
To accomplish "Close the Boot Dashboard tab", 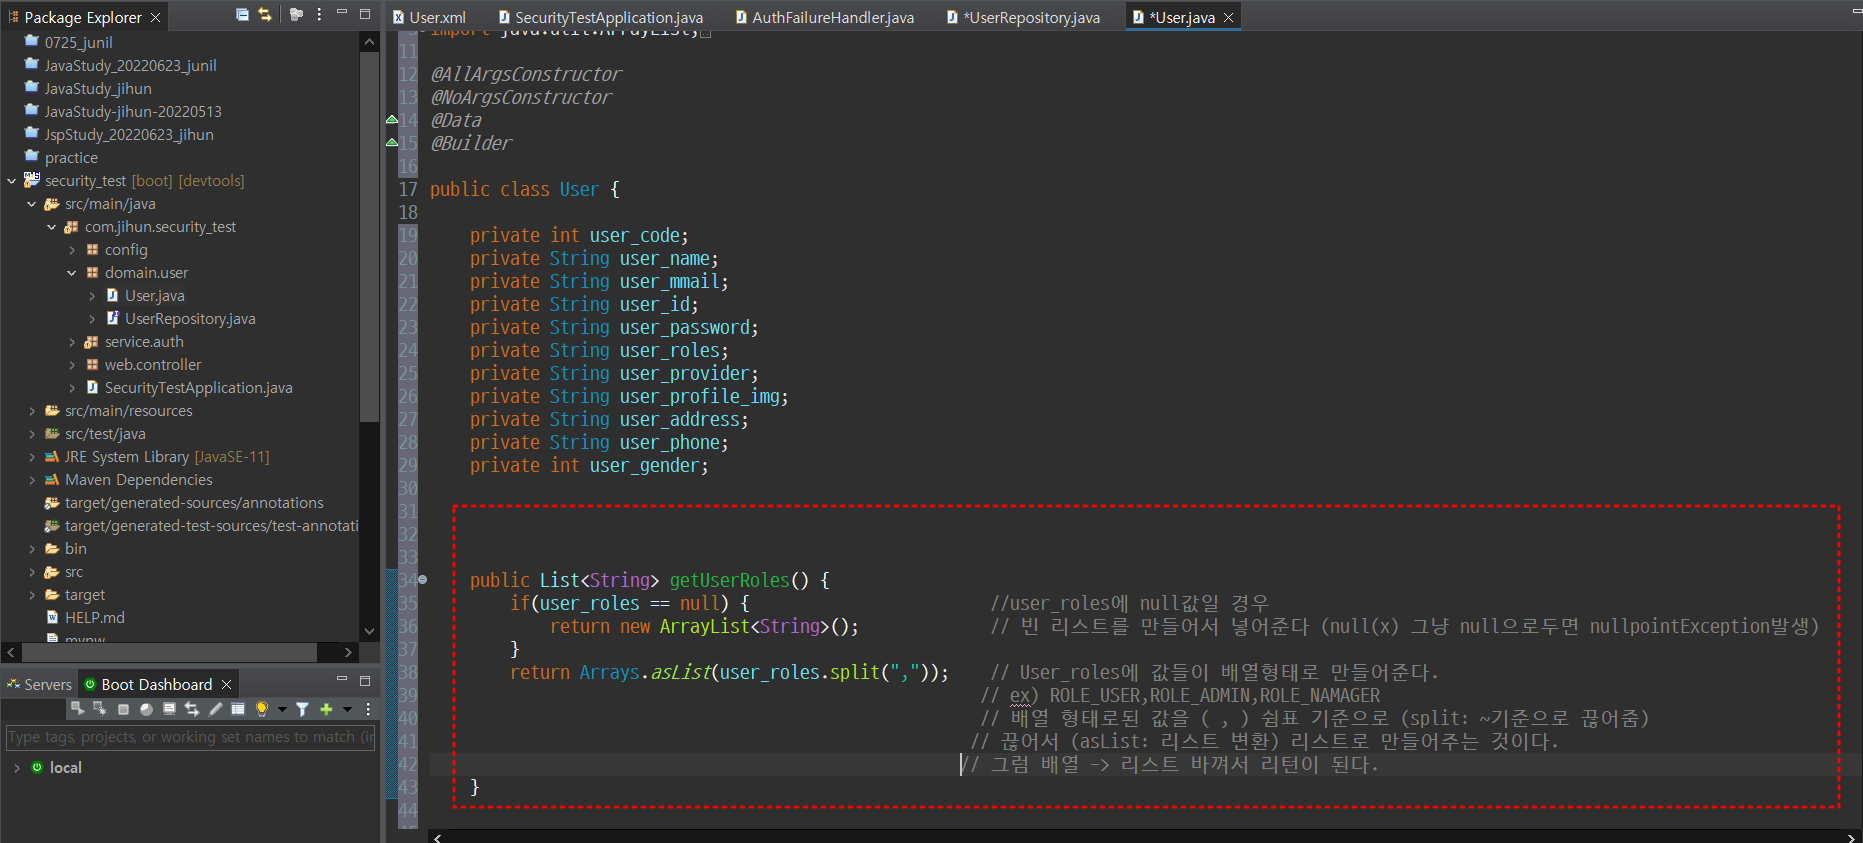I will (226, 684).
